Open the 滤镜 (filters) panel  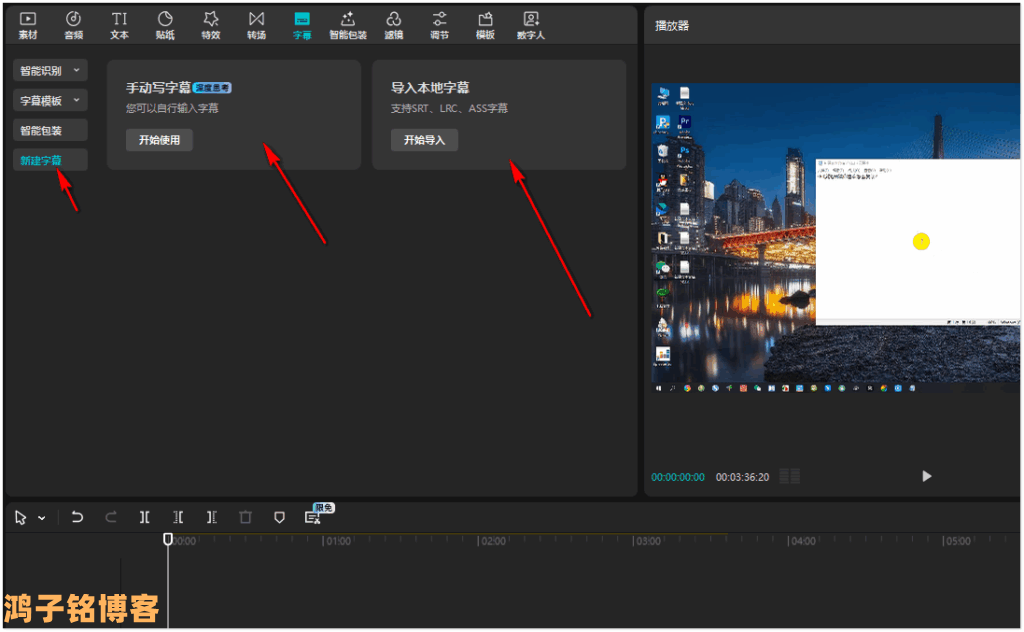394,25
